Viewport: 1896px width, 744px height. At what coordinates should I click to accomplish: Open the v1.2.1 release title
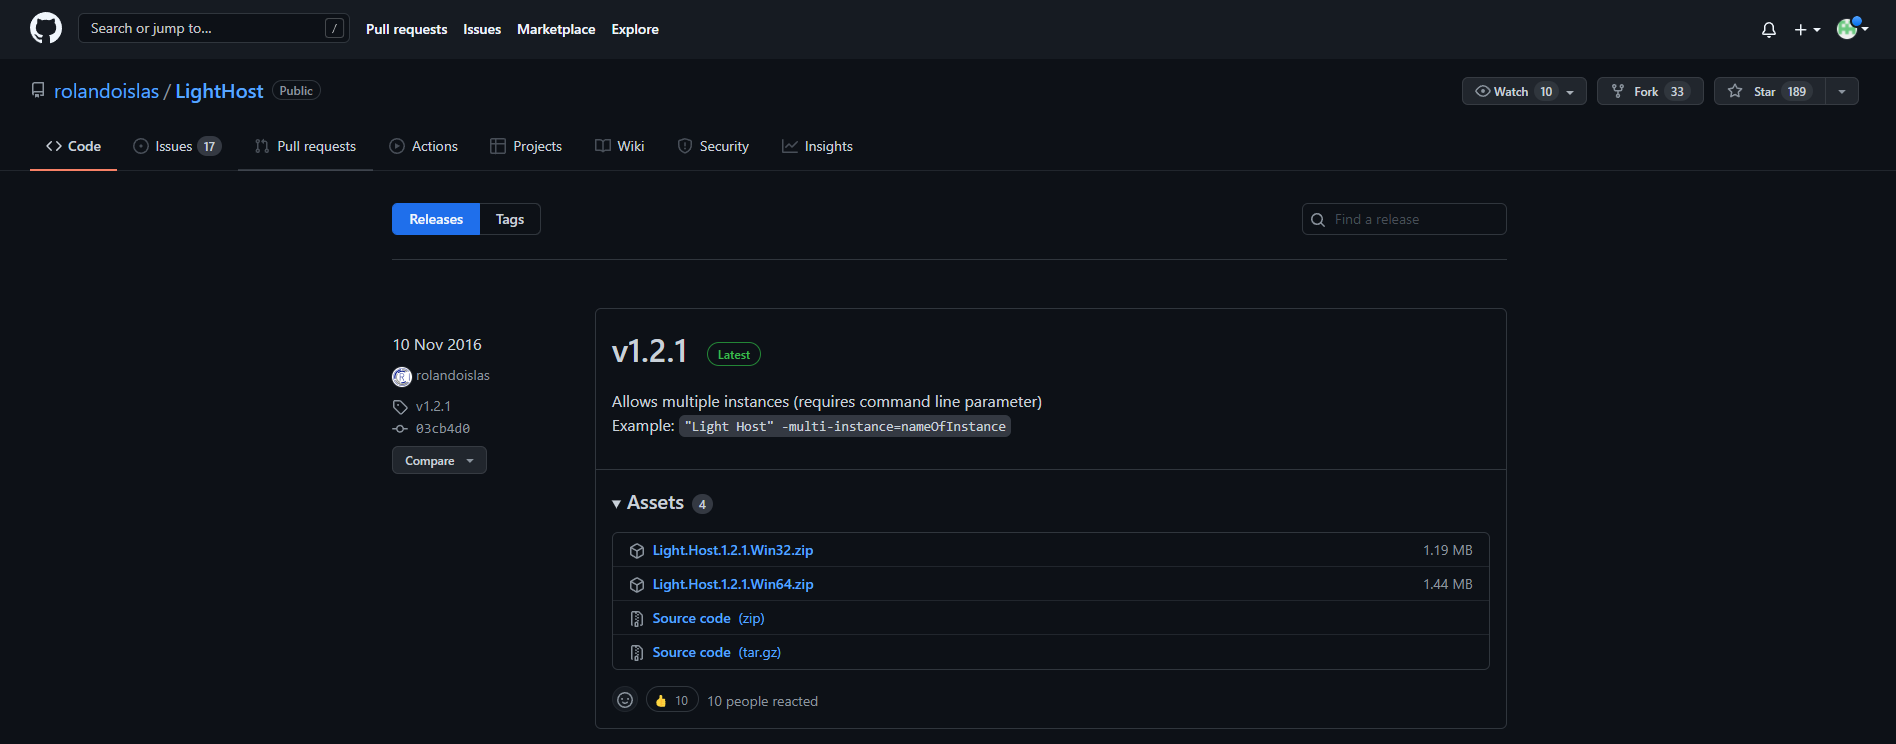pos(650,351)
